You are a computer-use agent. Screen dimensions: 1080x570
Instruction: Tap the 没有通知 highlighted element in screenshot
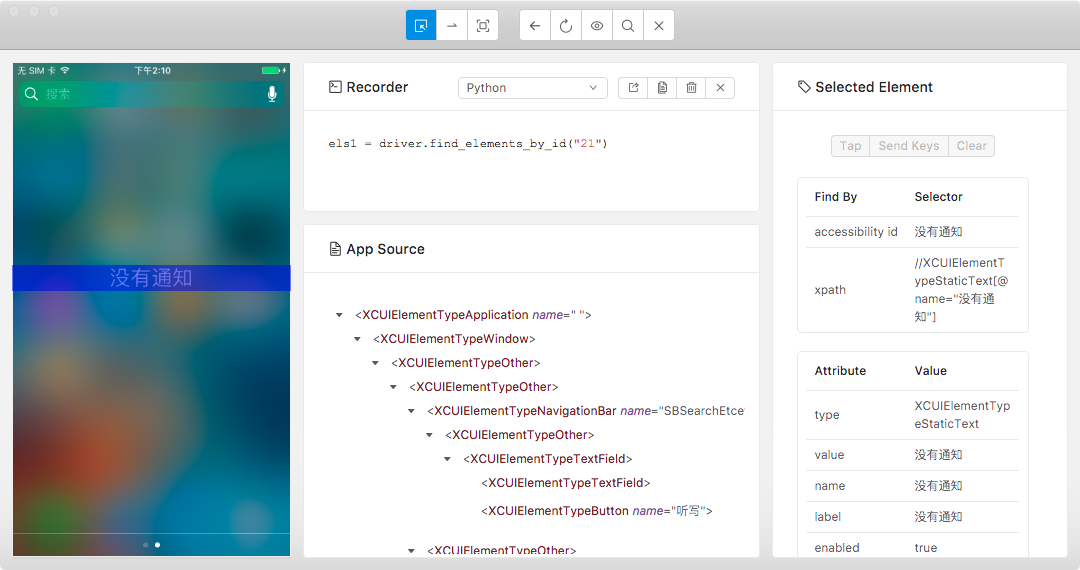click(152, 278)
